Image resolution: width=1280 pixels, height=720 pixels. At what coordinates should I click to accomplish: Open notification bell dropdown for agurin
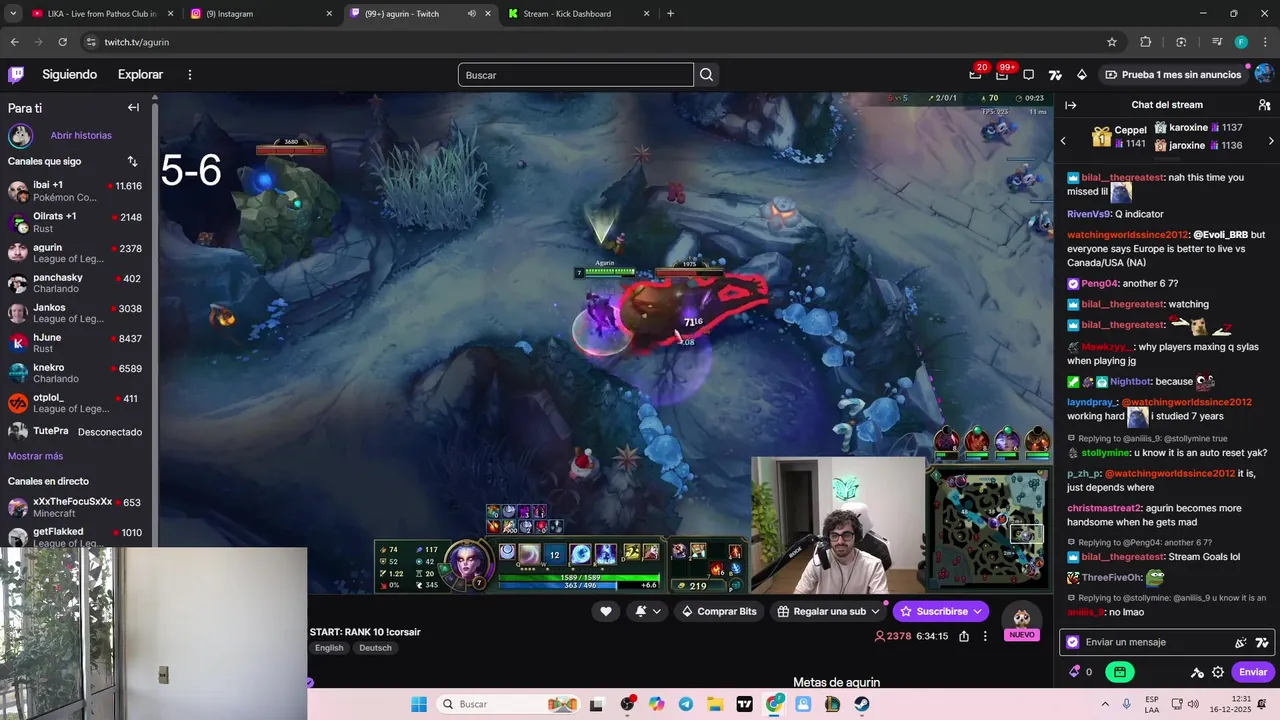click(647, 611)
